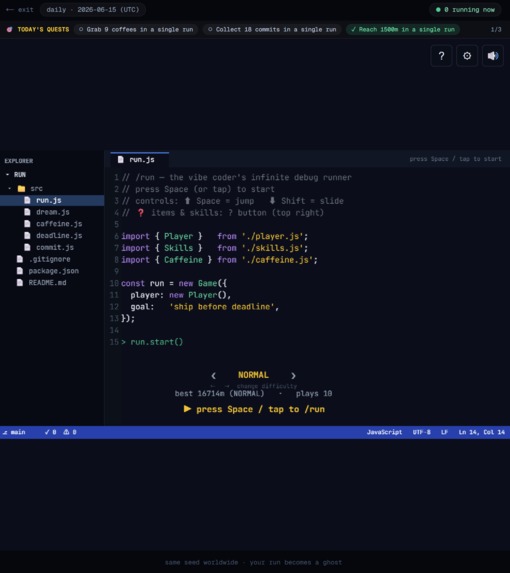Switch to the run.js editor tab
Screen dimensions: 510x573
140,160
